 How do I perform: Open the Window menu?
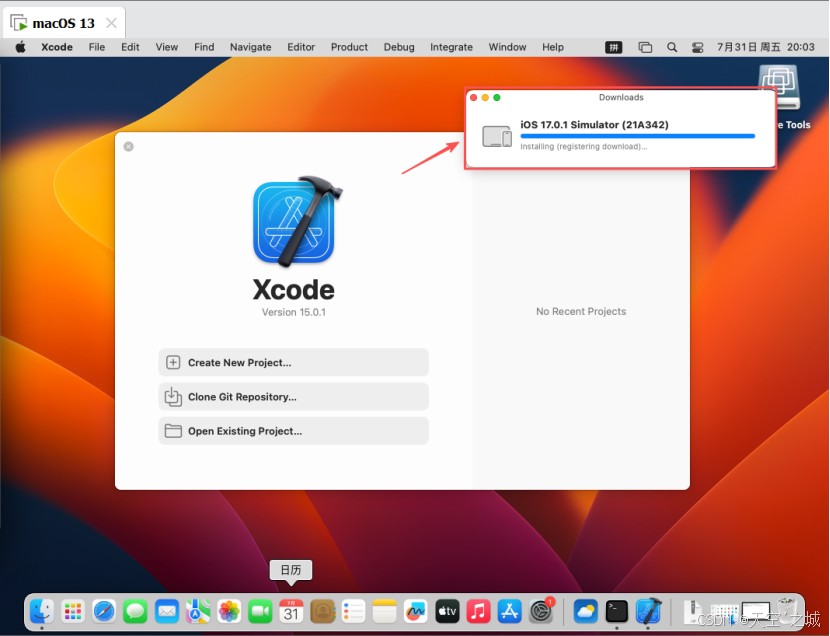[507, 47]
